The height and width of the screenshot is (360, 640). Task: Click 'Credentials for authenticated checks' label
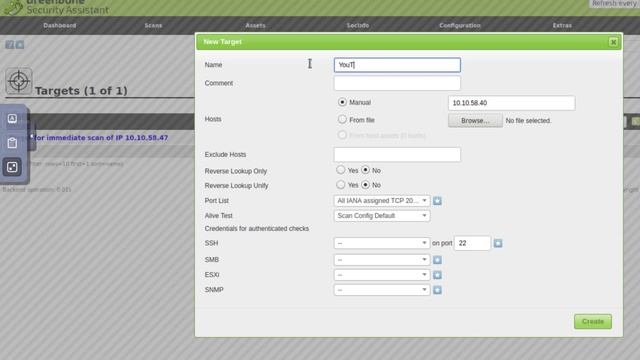[257, 229]
